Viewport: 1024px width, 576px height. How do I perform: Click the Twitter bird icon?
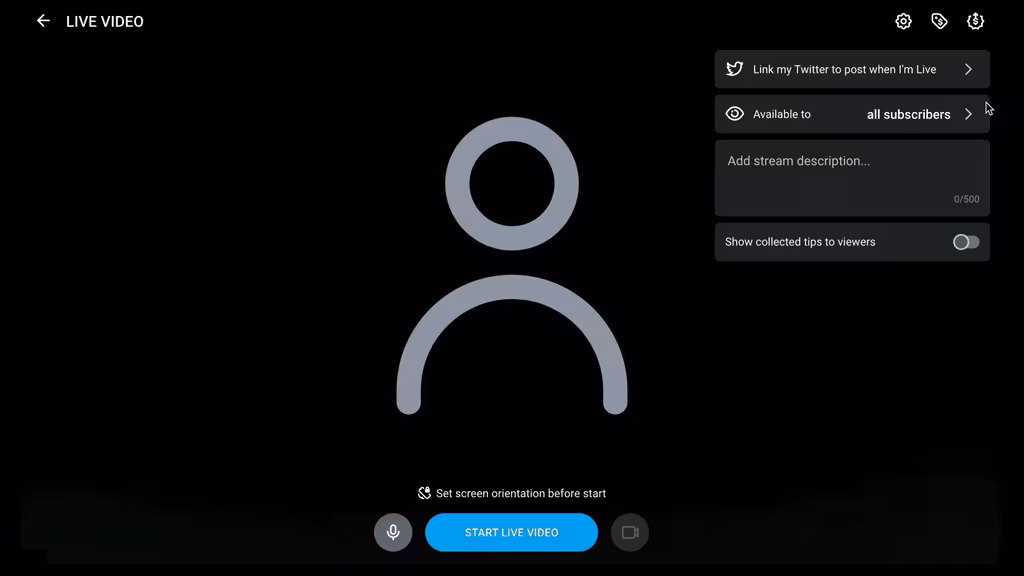[735, 69]
